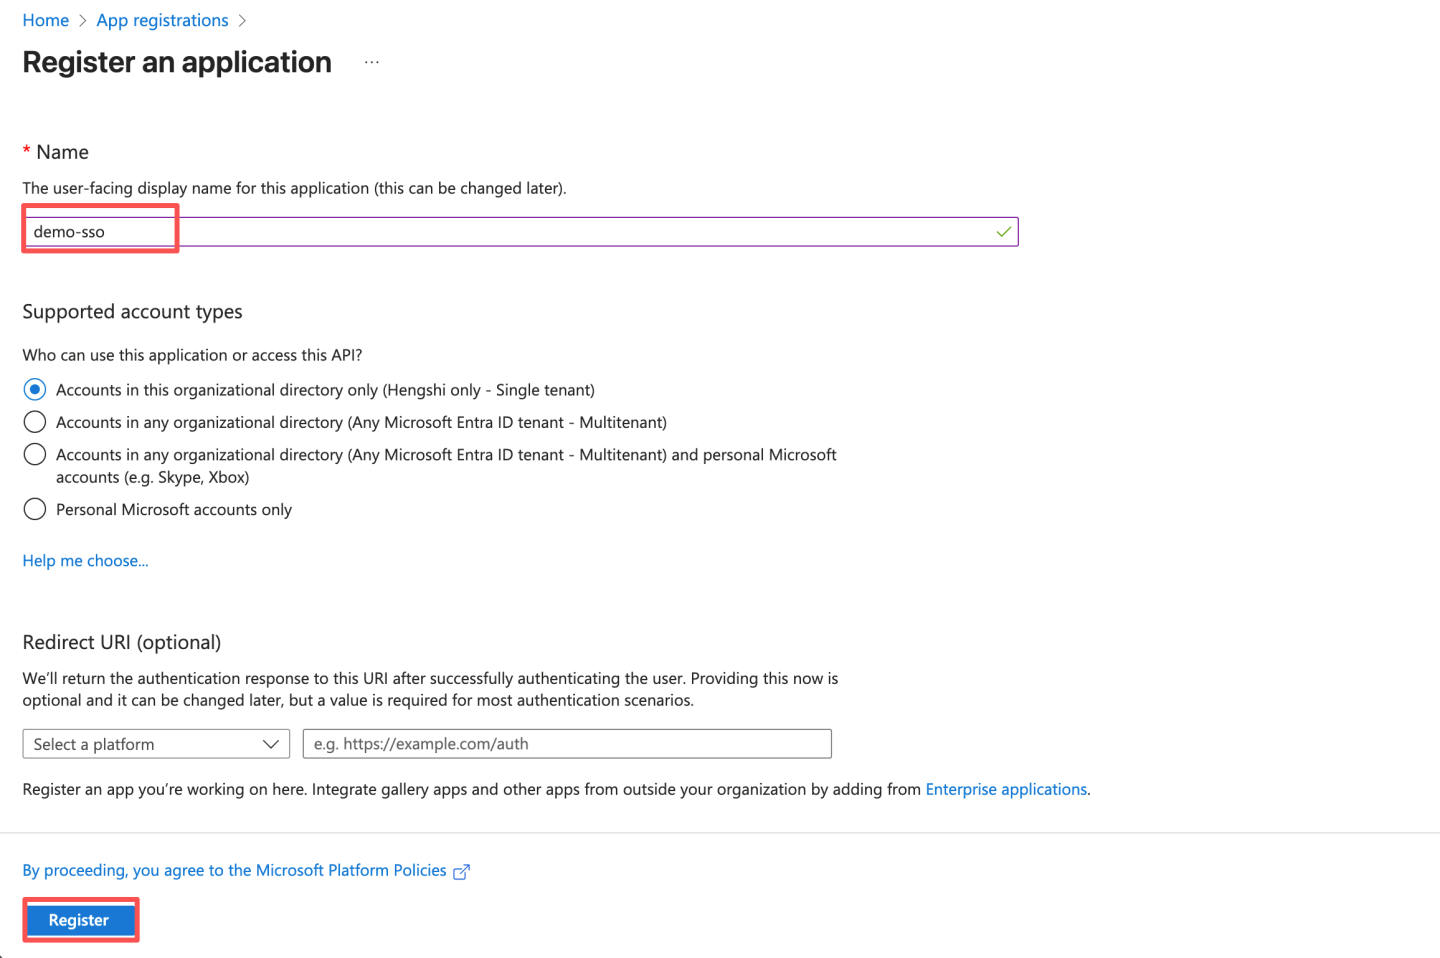The height and width of the screenshot is (958, 1440).
Task: Open the Help me choose link
Action: click(x=85, y=561)
